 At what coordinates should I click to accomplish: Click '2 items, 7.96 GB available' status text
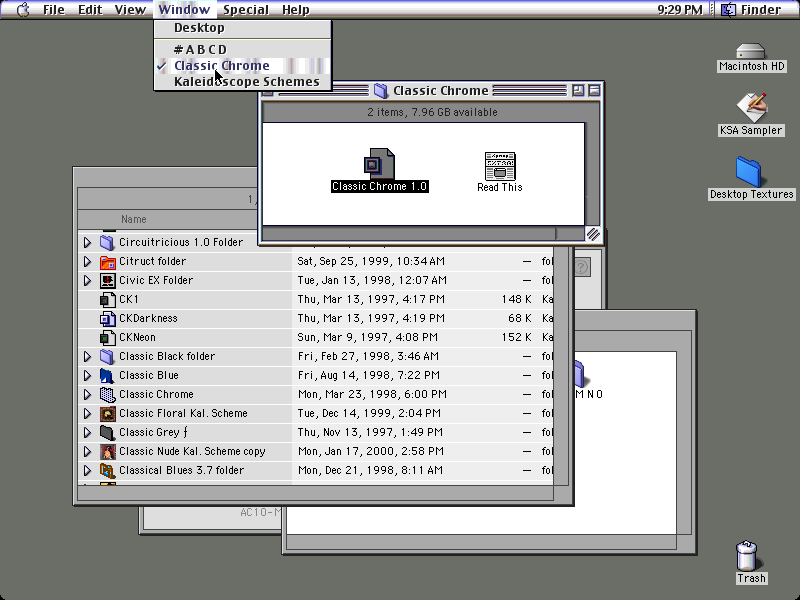pos(432,112)
